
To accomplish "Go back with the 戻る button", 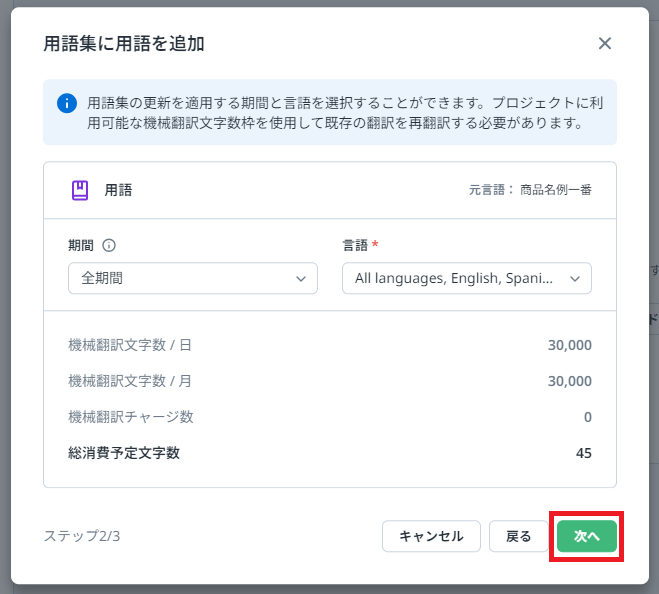I will pyautogui.click(x=519, y=536).
